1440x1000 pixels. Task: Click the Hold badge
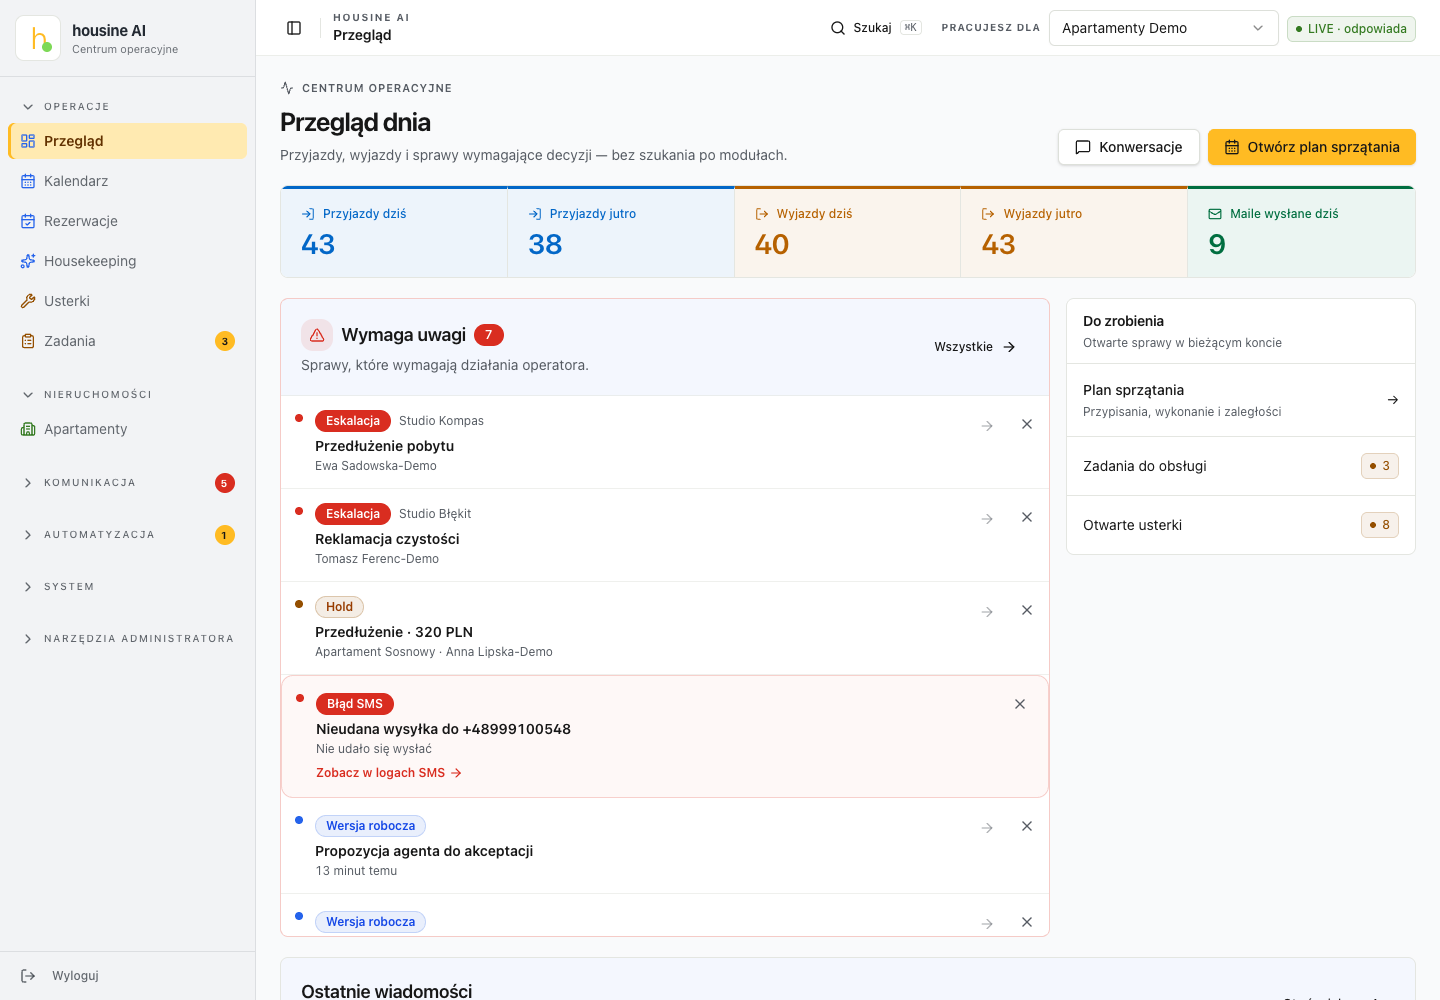pyautogui.click(x=340, y=607)
